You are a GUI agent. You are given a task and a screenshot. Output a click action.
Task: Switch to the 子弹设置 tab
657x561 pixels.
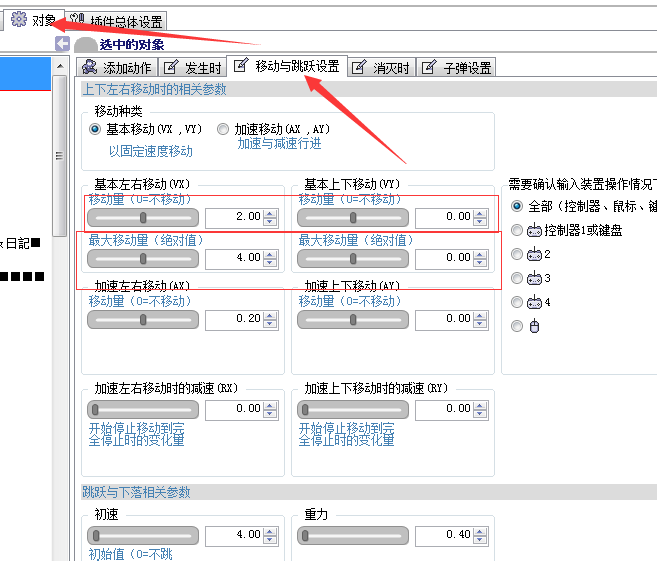pos(456,67)
